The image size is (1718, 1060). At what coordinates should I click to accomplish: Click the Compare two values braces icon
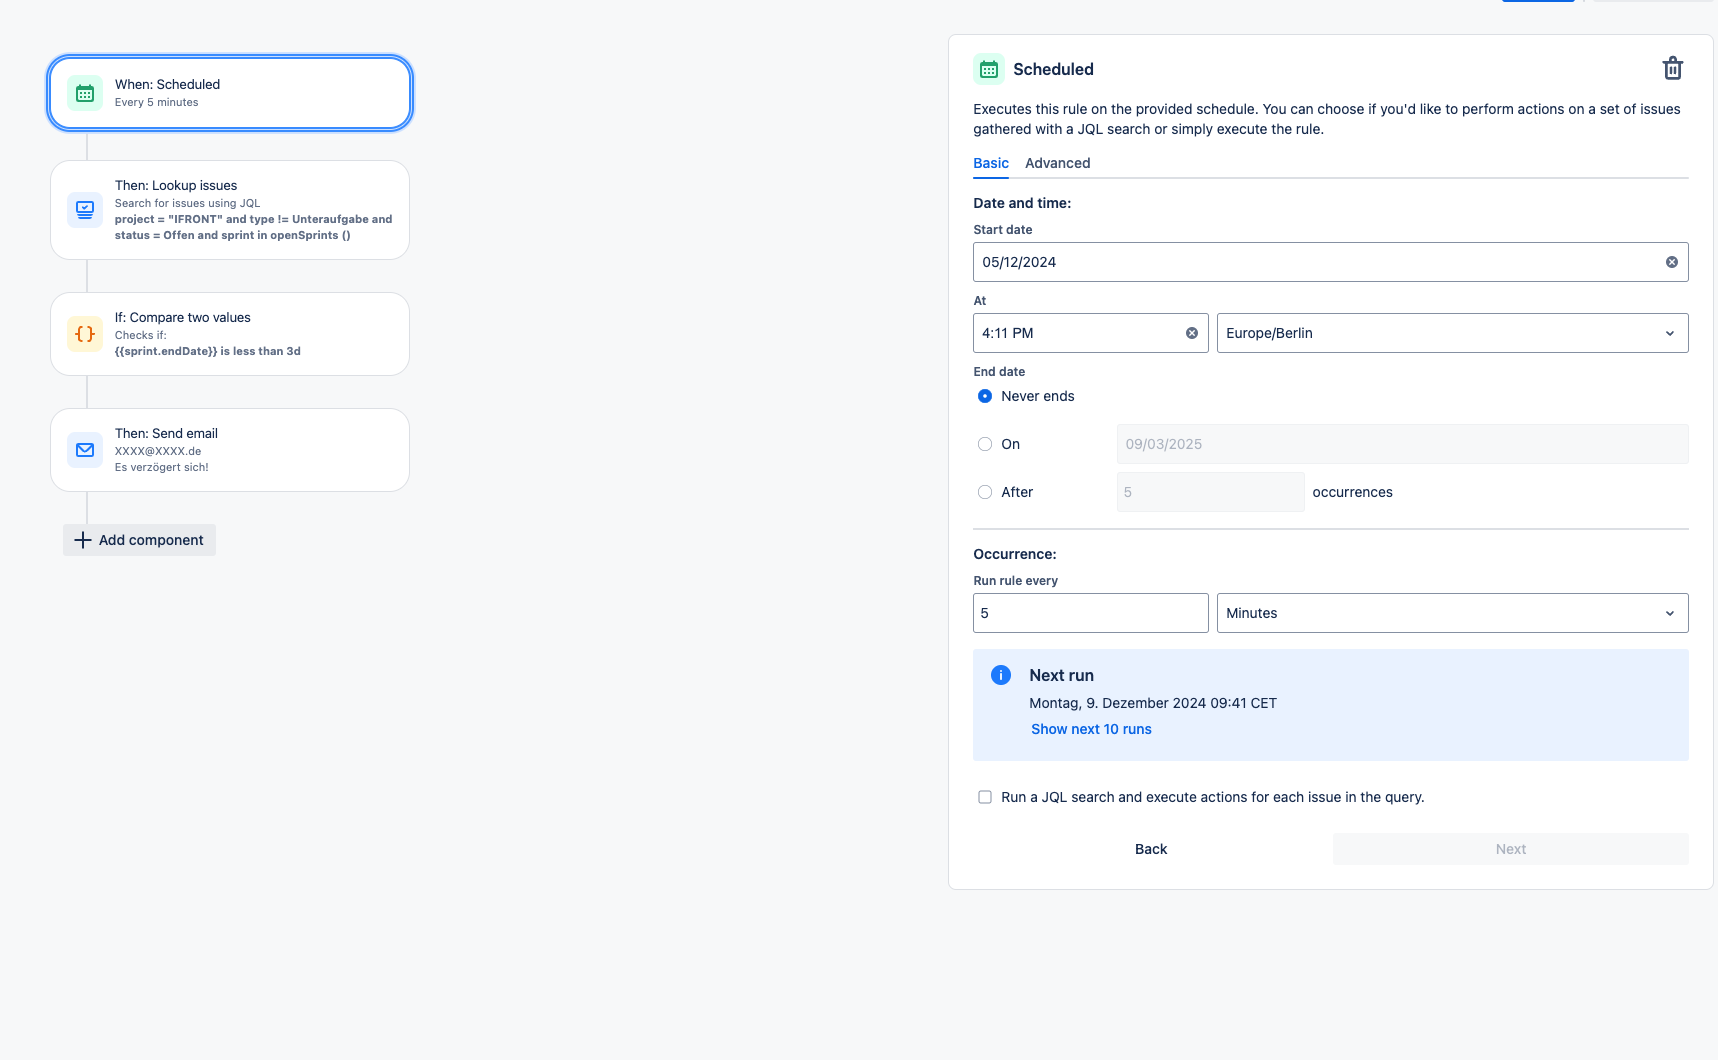(85, 334)
